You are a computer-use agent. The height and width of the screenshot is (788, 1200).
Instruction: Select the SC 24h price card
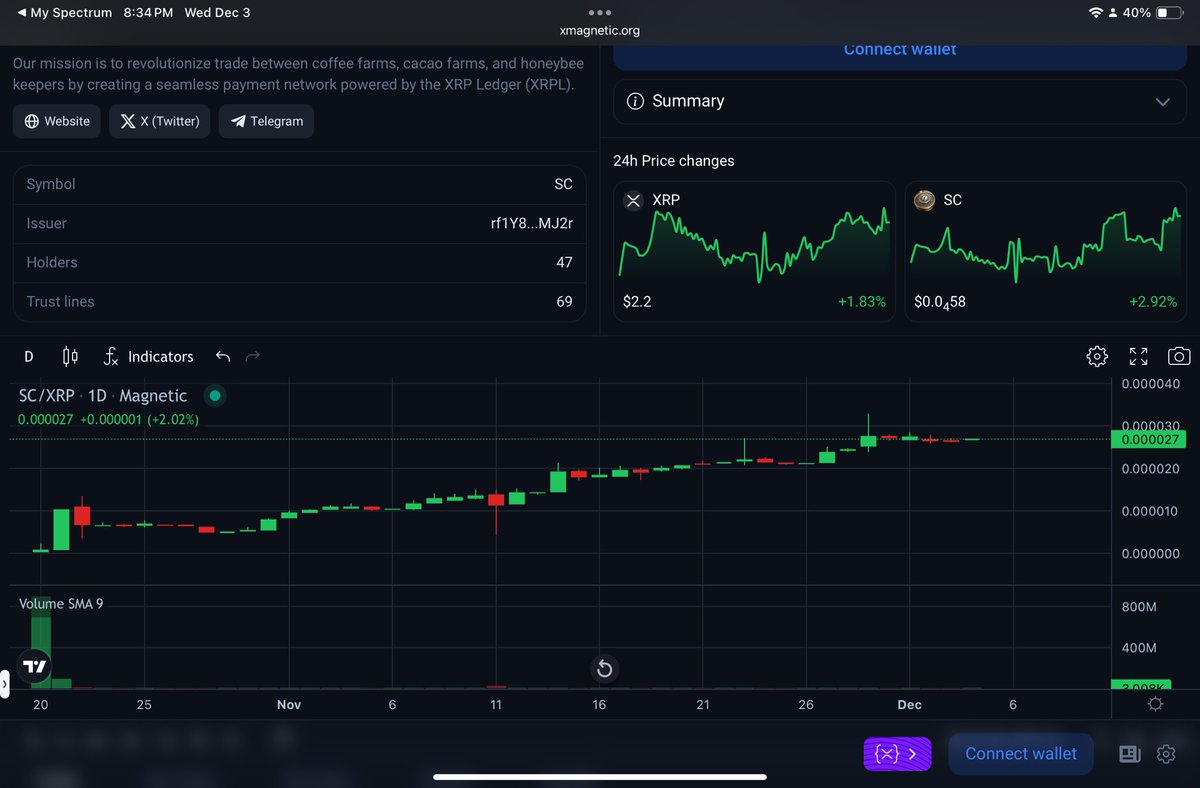(x=1045, y=251)
